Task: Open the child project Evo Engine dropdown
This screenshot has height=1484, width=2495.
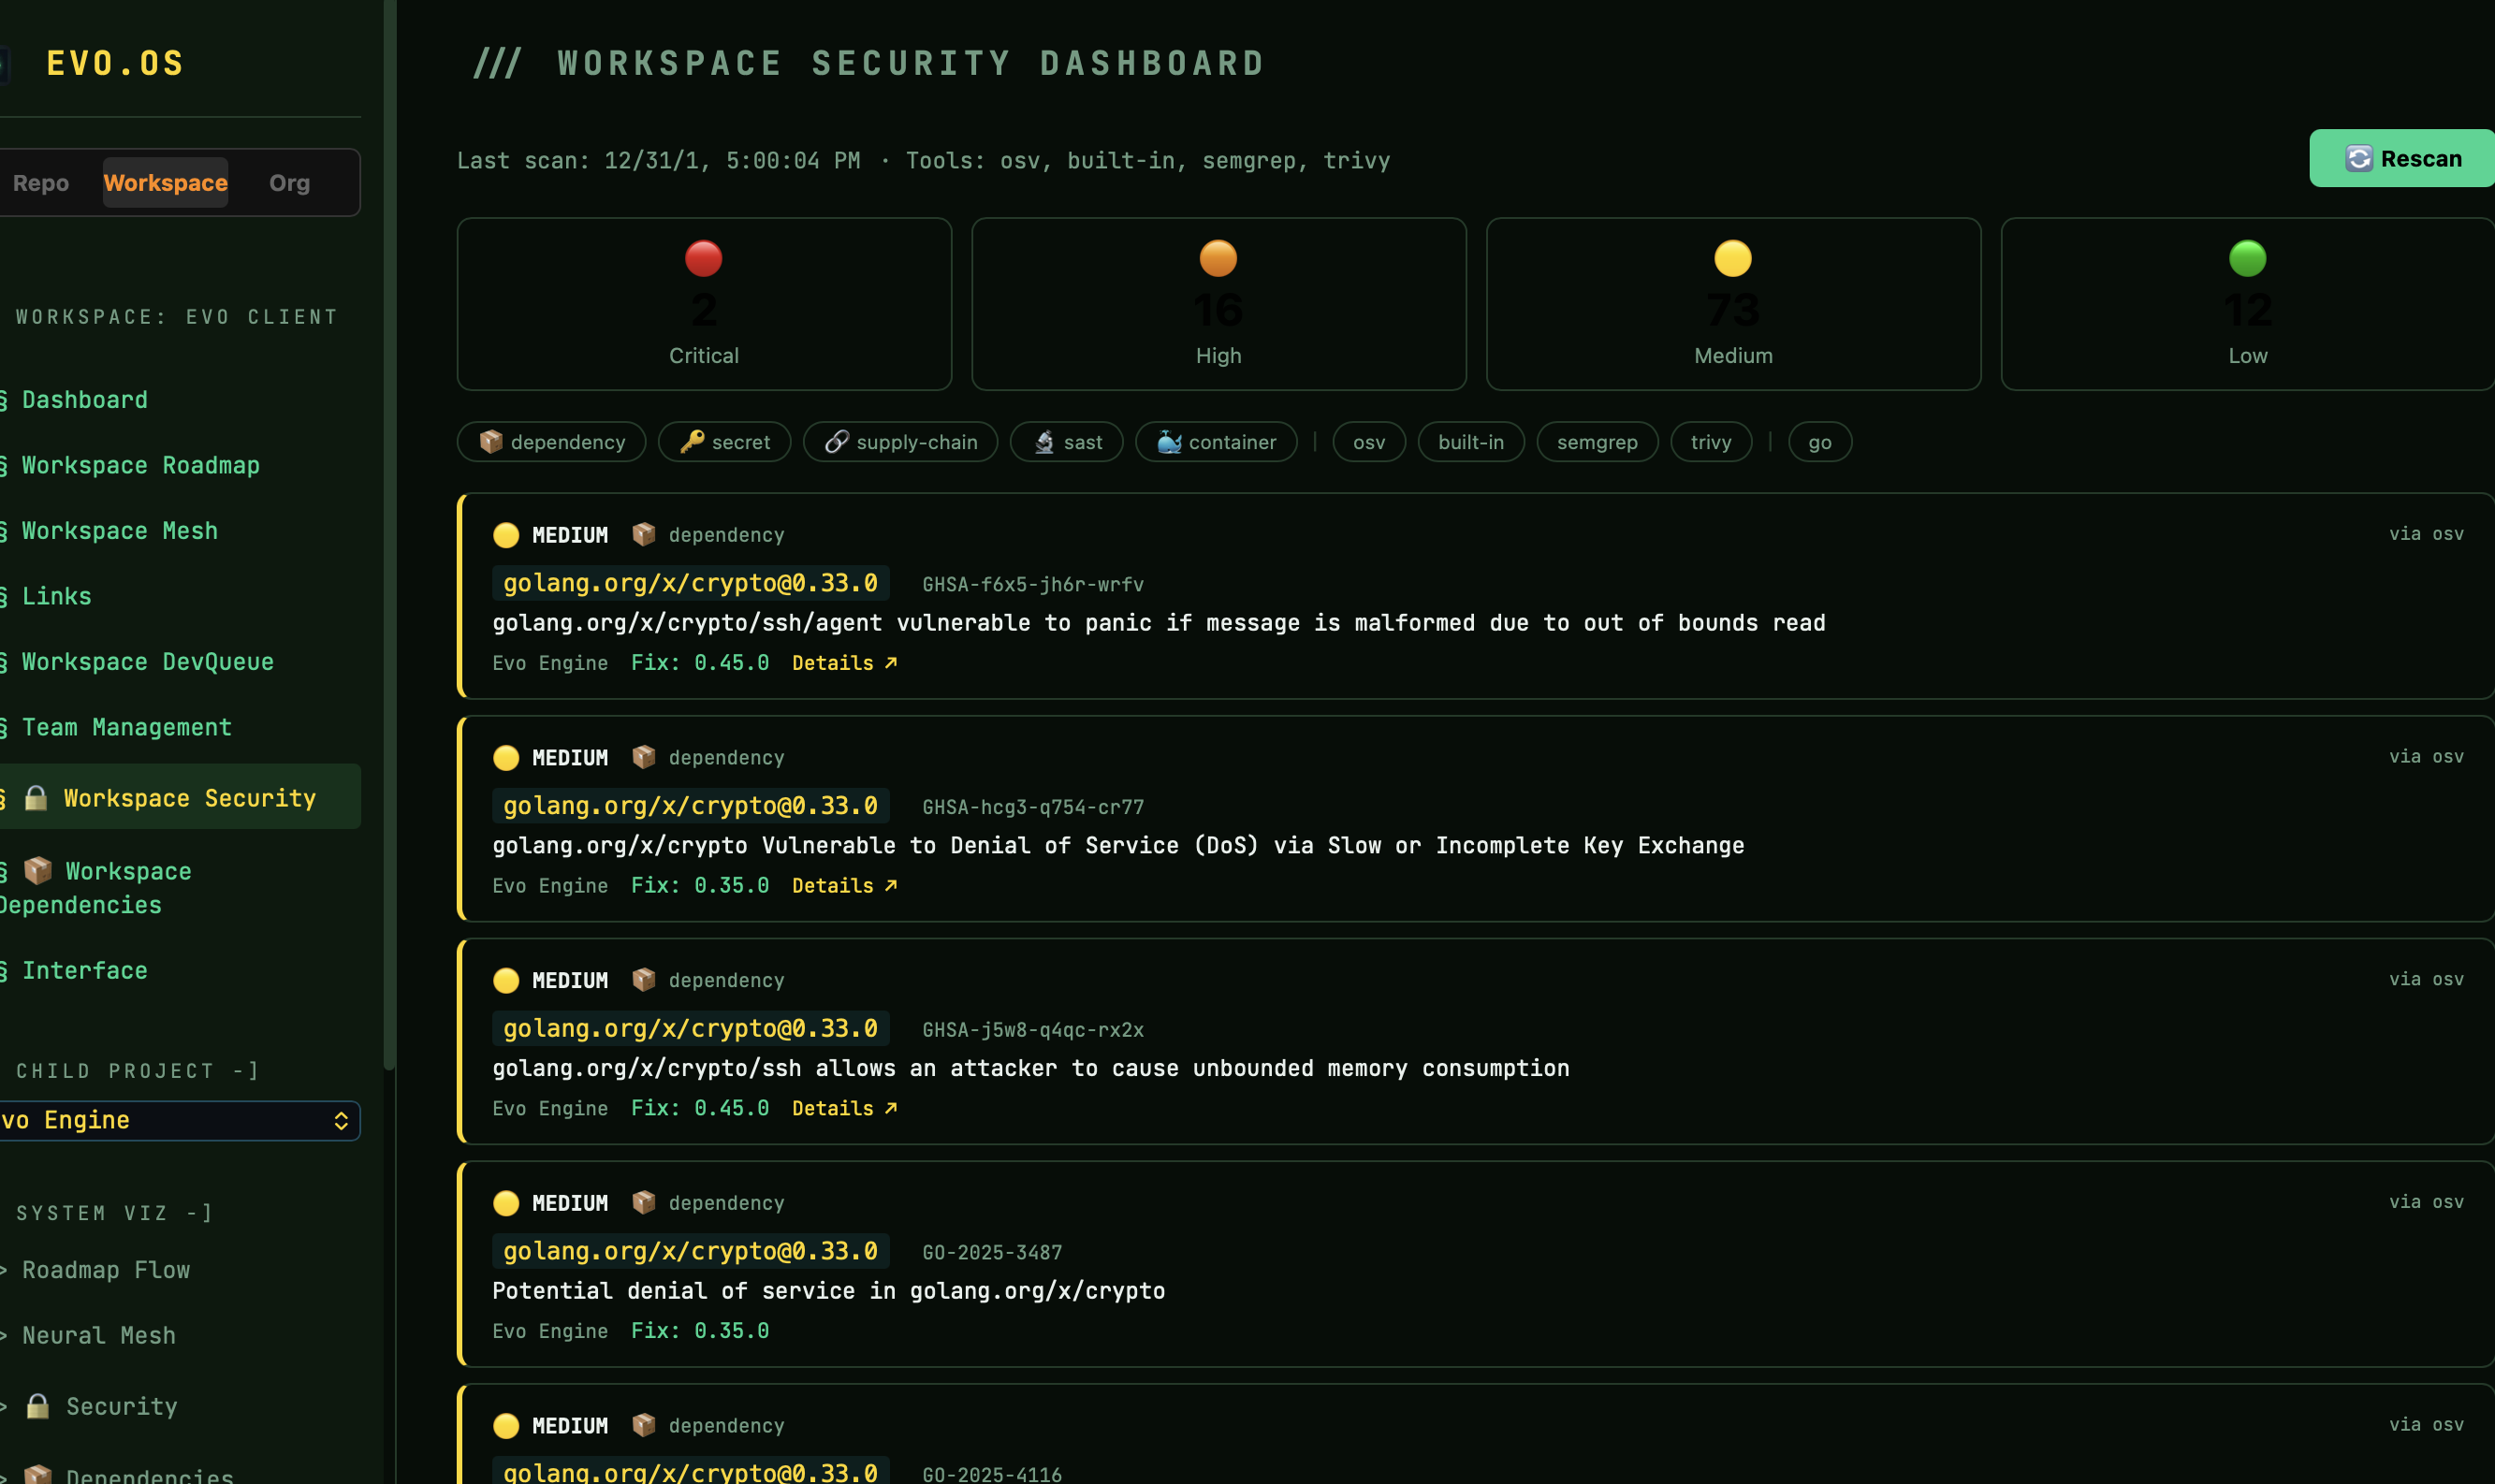Action: (180, 1120)
